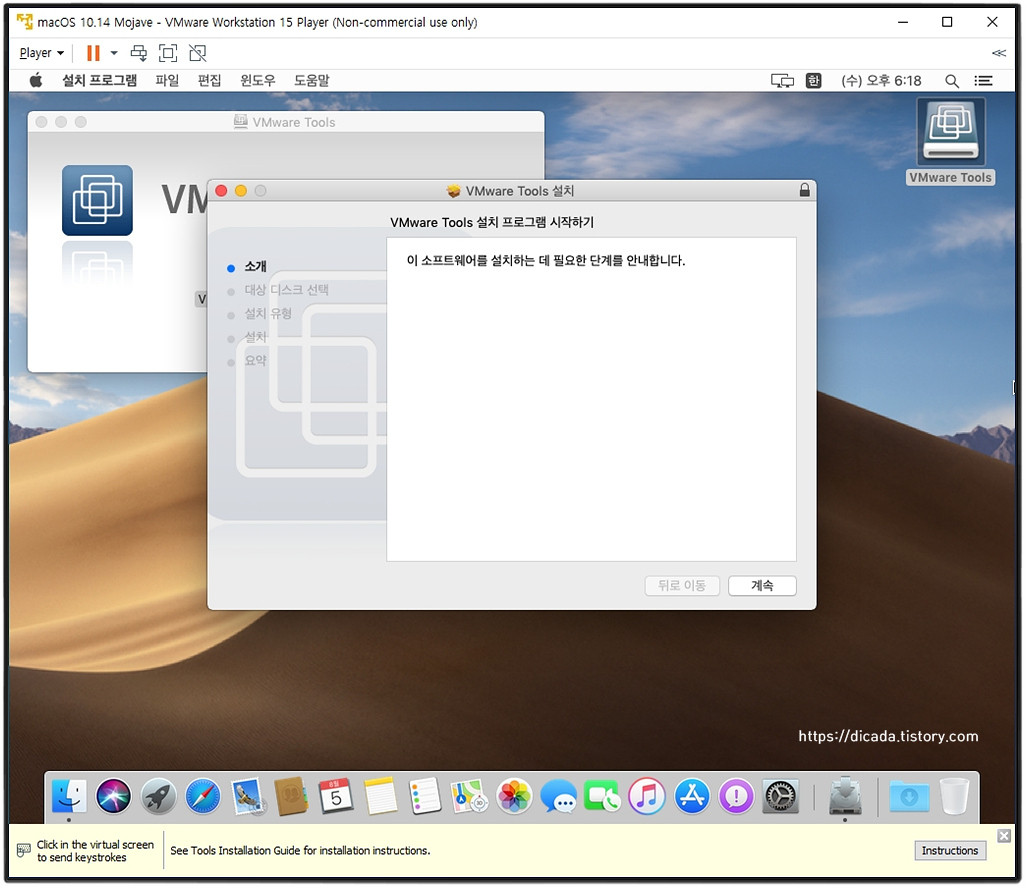1026x887 pixels.
Task: Open Calendar from the Dock
Action: [x=336, y=796]
